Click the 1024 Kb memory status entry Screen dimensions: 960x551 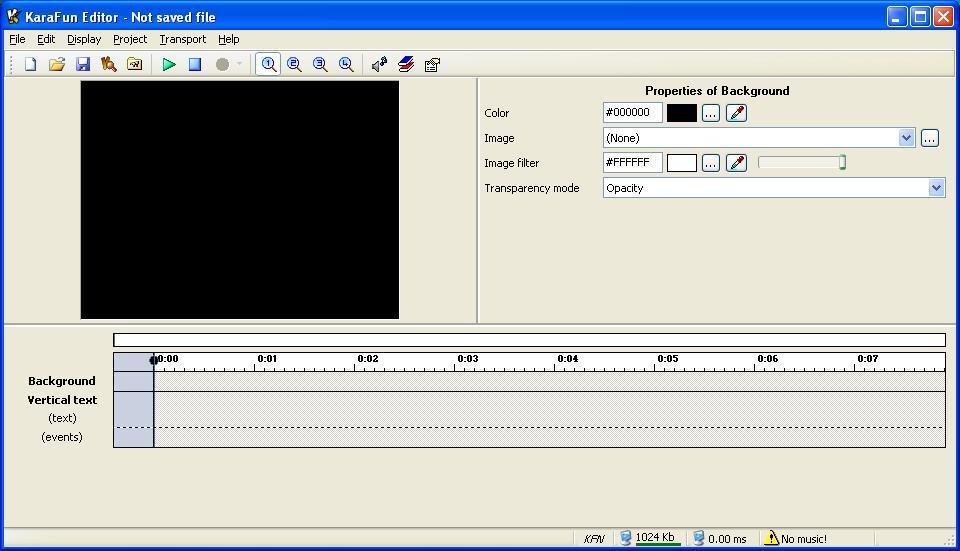pyautogui.click(x=650, y=538)
